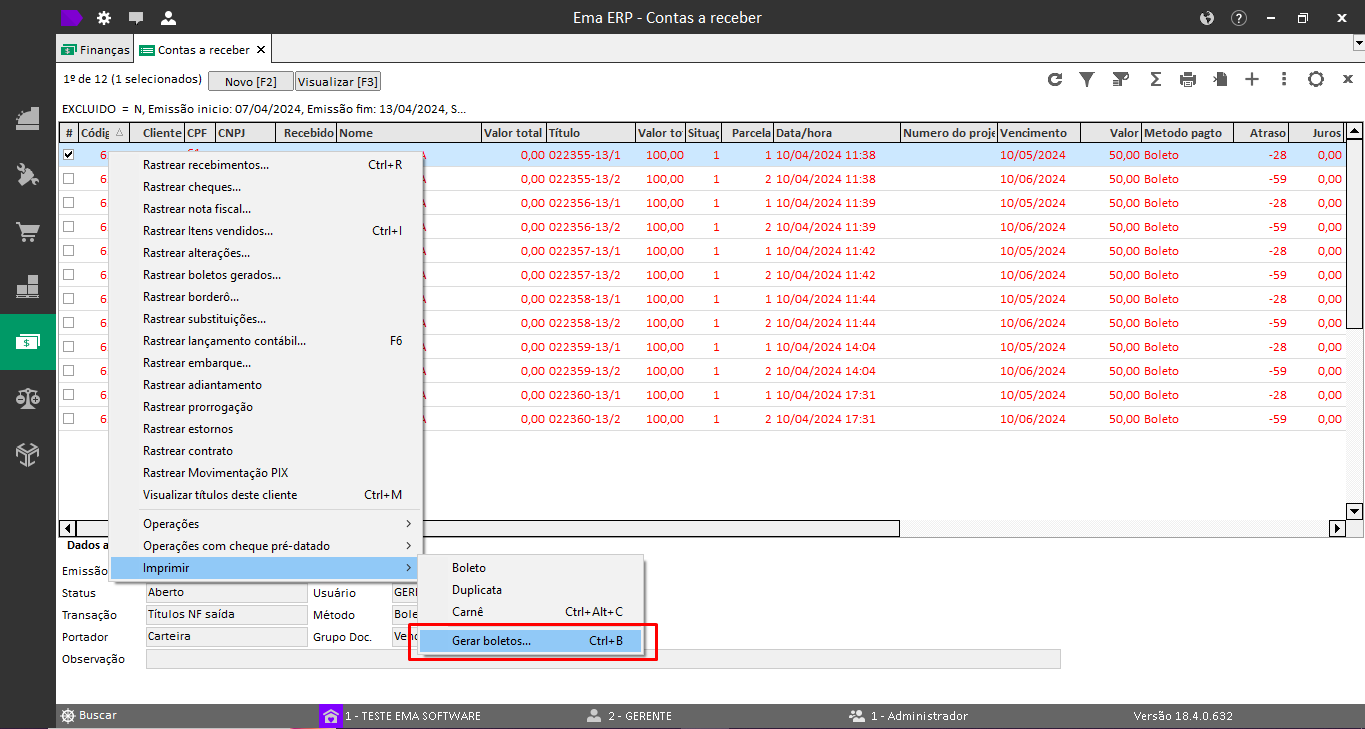1365x729 pixels.
Task: Choose Visualizar títulos deste cliente
Action: pyautogui.click(x=265, y=495)
